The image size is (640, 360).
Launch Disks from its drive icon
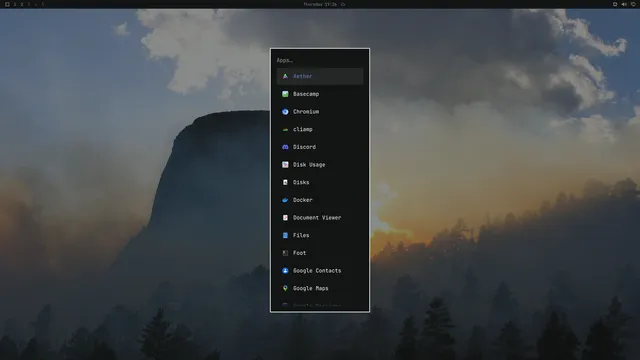(285, 182)
